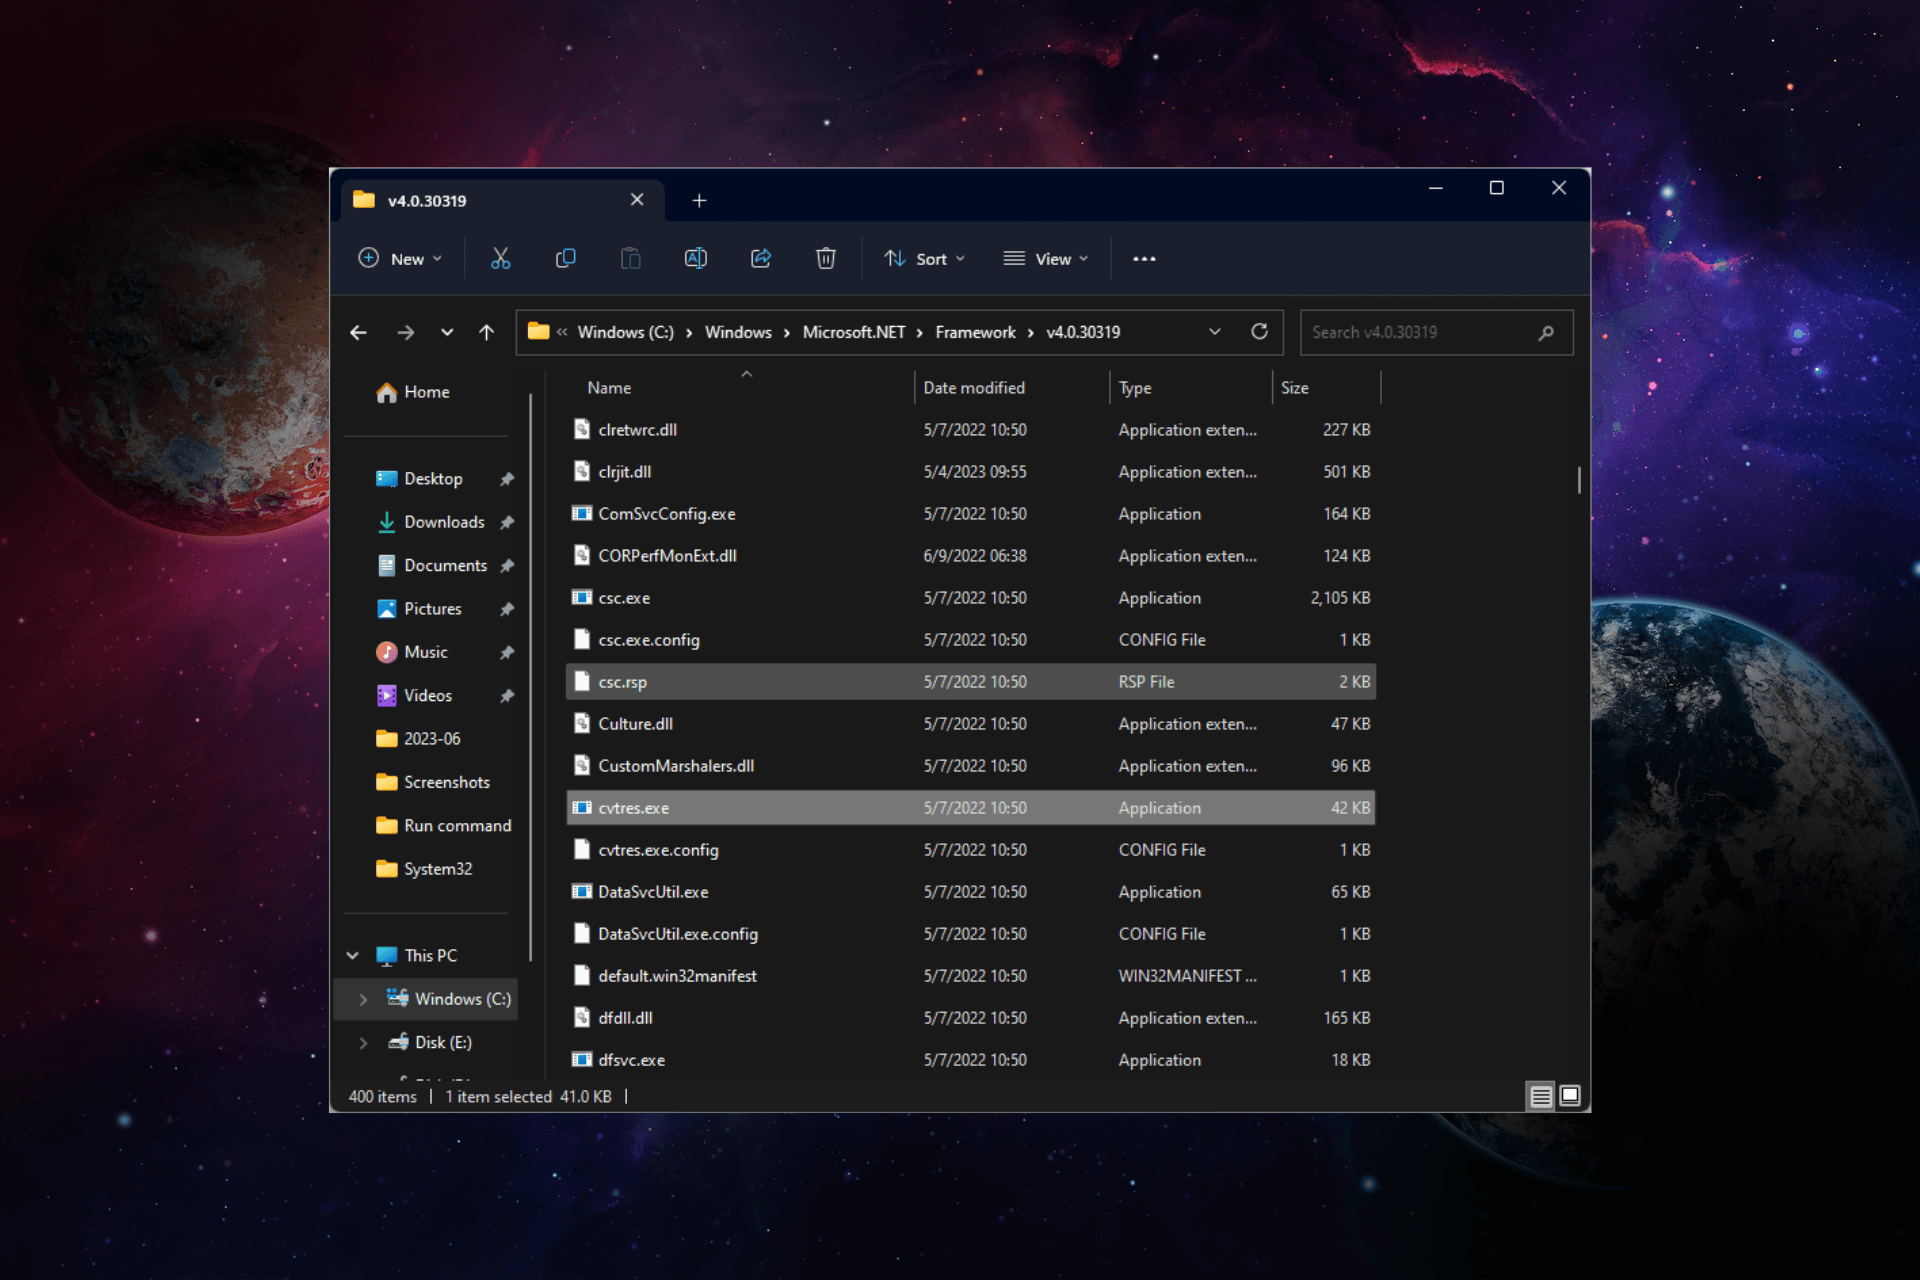Click the pin icon next to Documents
Screen dimensions: 1920x1280
[507, 566]
